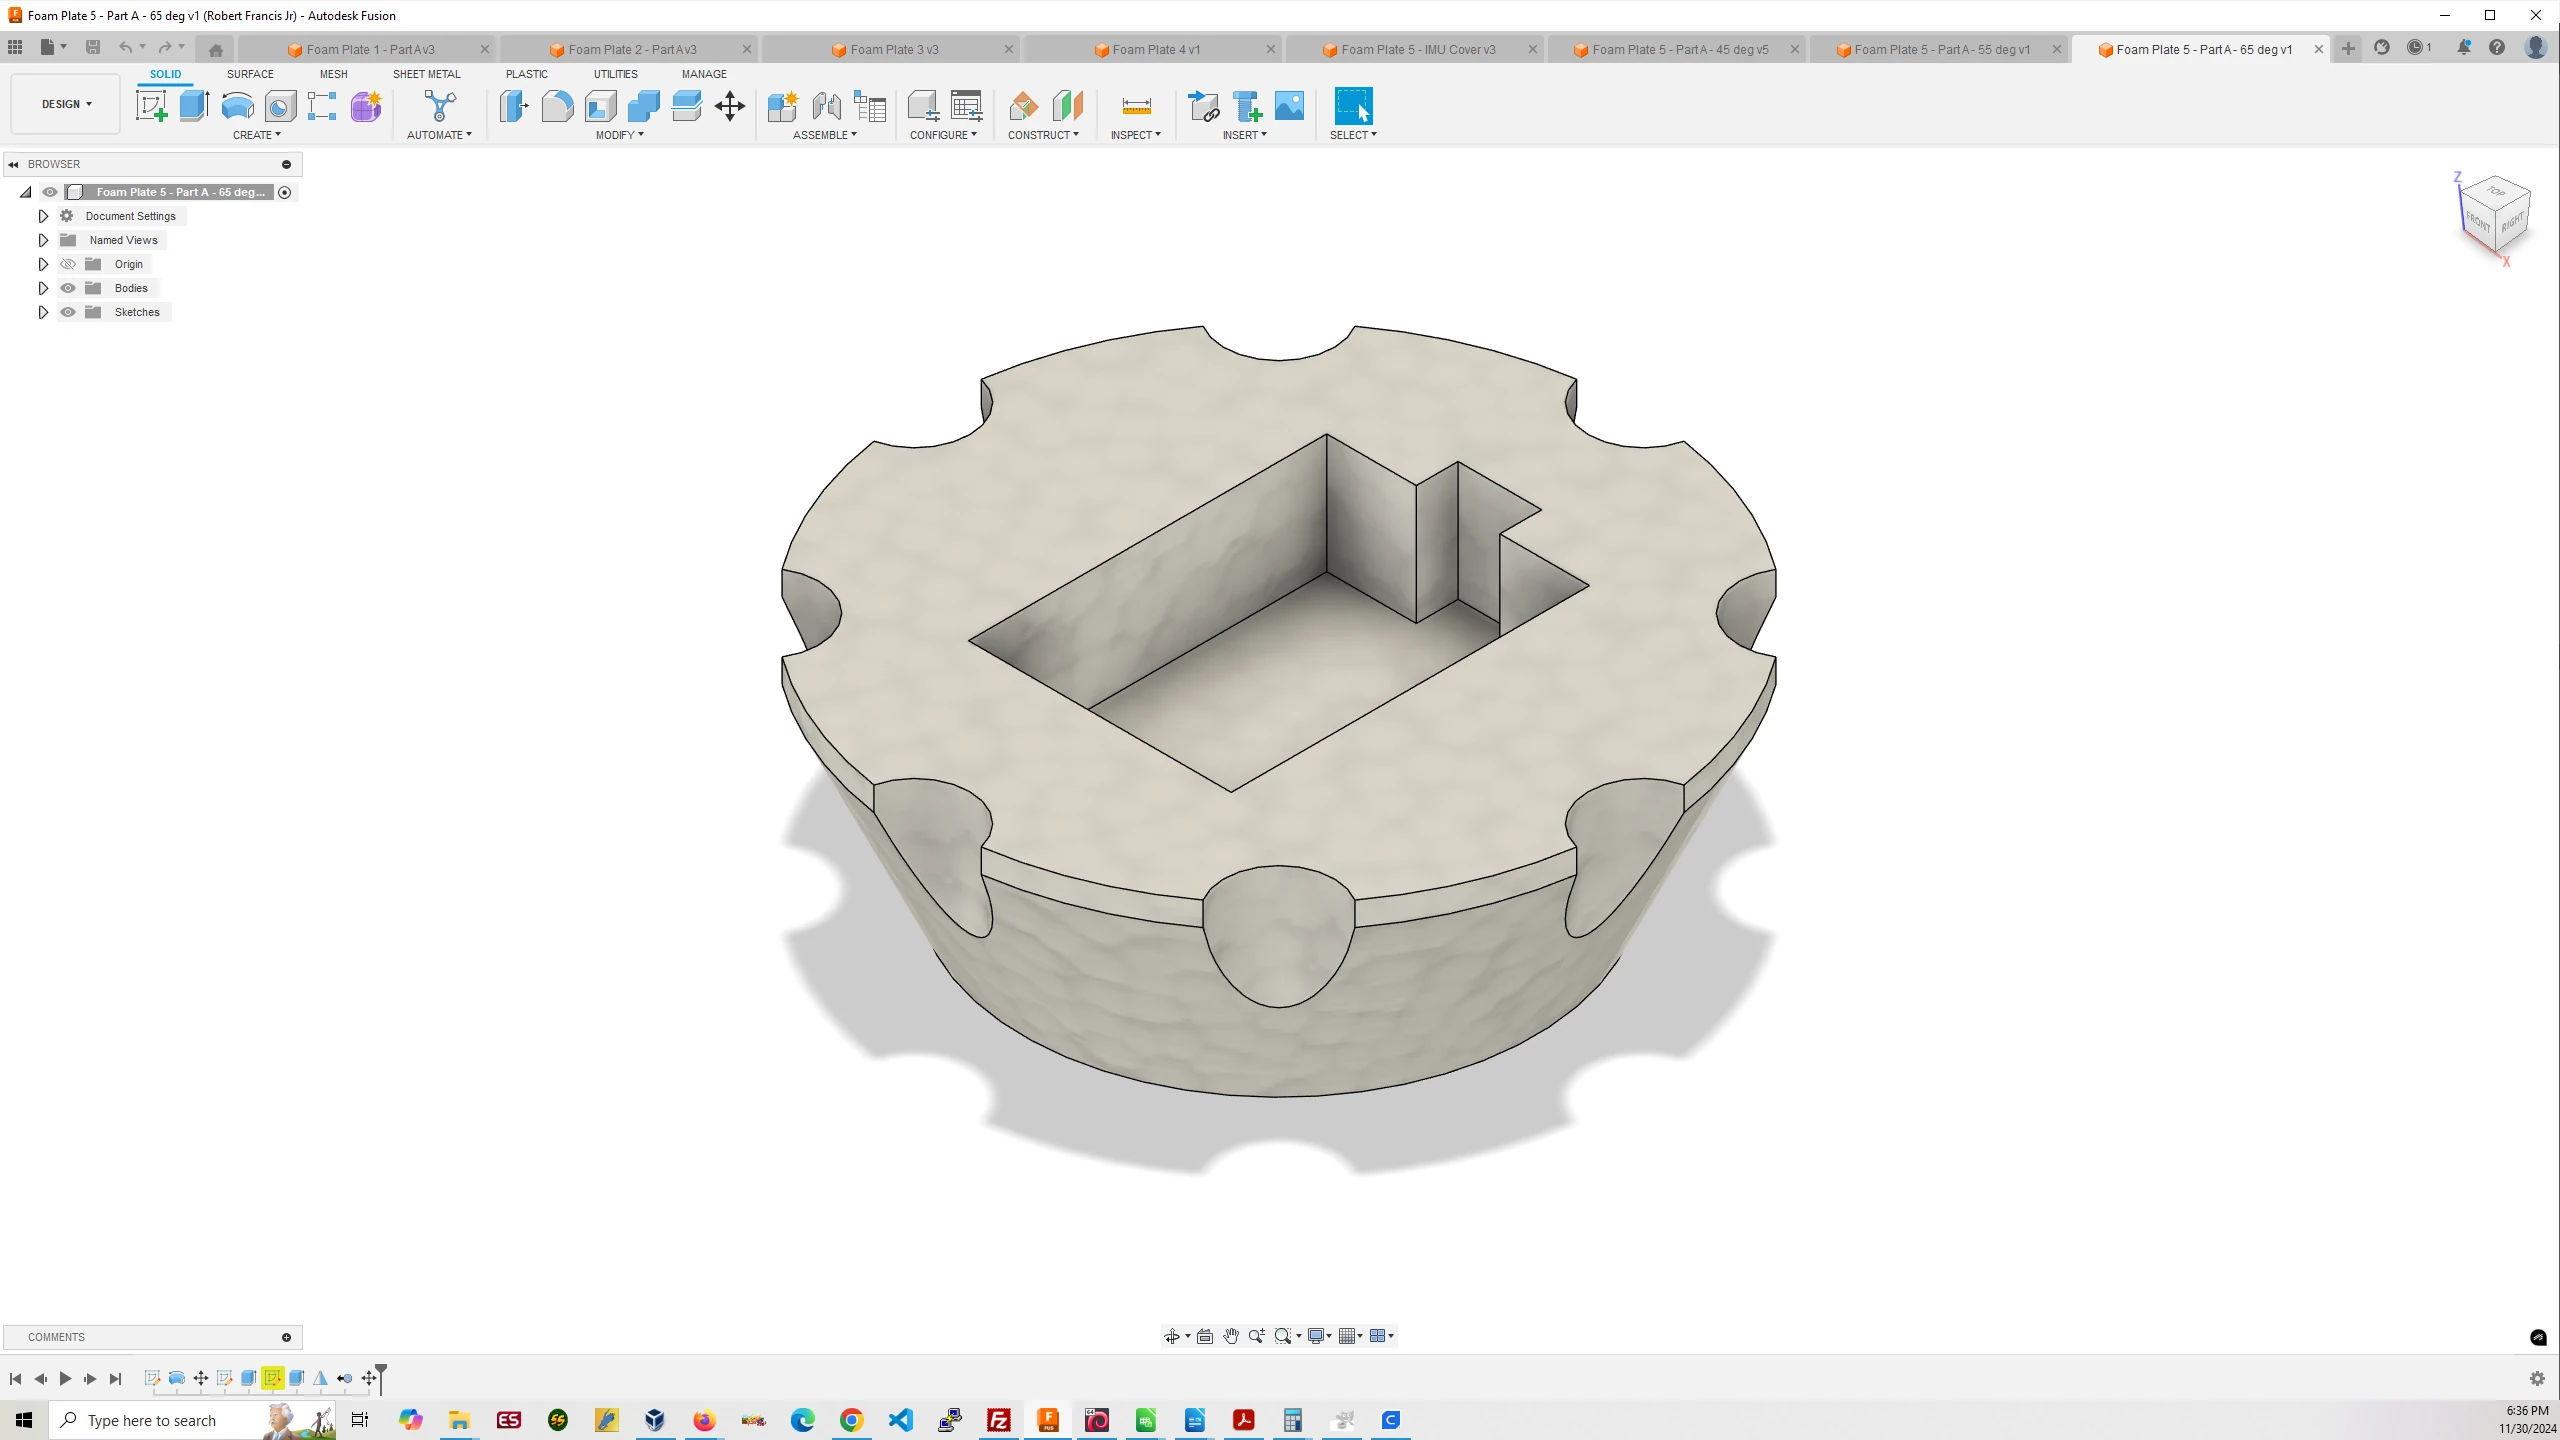Open the DESIGN workspace dropdown
This screenshot has width=2560, height=1440.
pyautogui.click(x=66, y=104)
